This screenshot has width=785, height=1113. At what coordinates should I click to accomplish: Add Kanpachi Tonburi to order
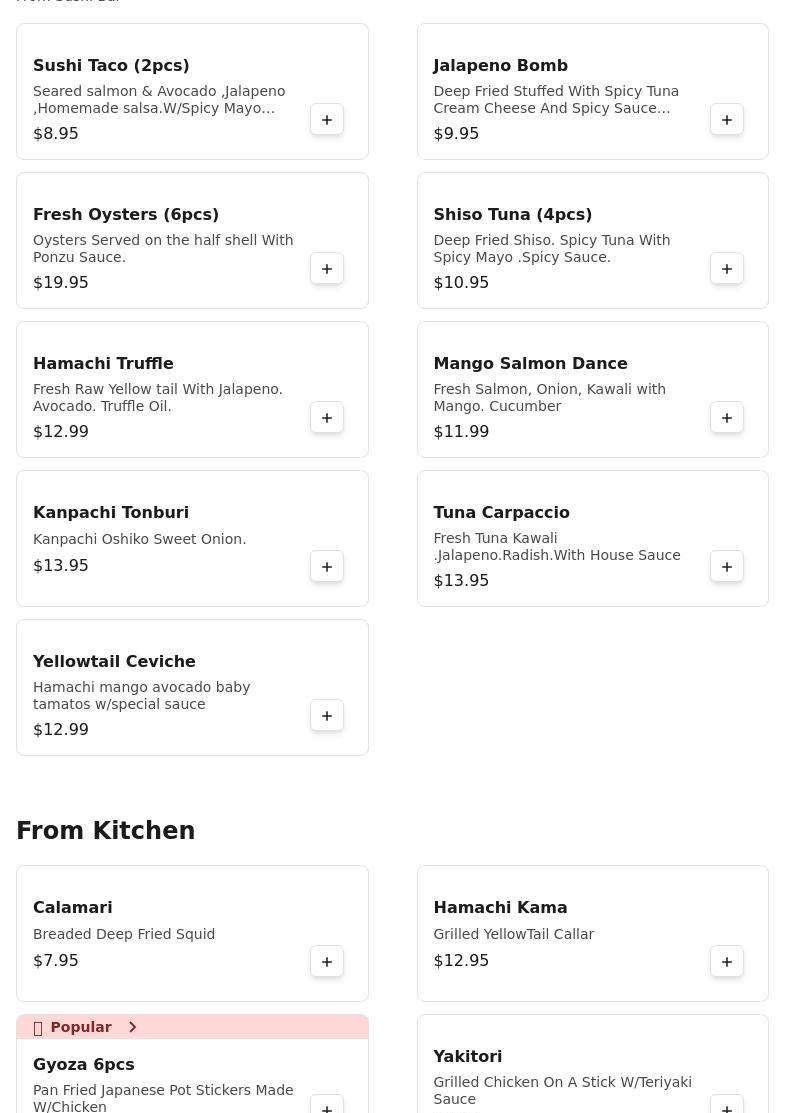coord(327,567)
